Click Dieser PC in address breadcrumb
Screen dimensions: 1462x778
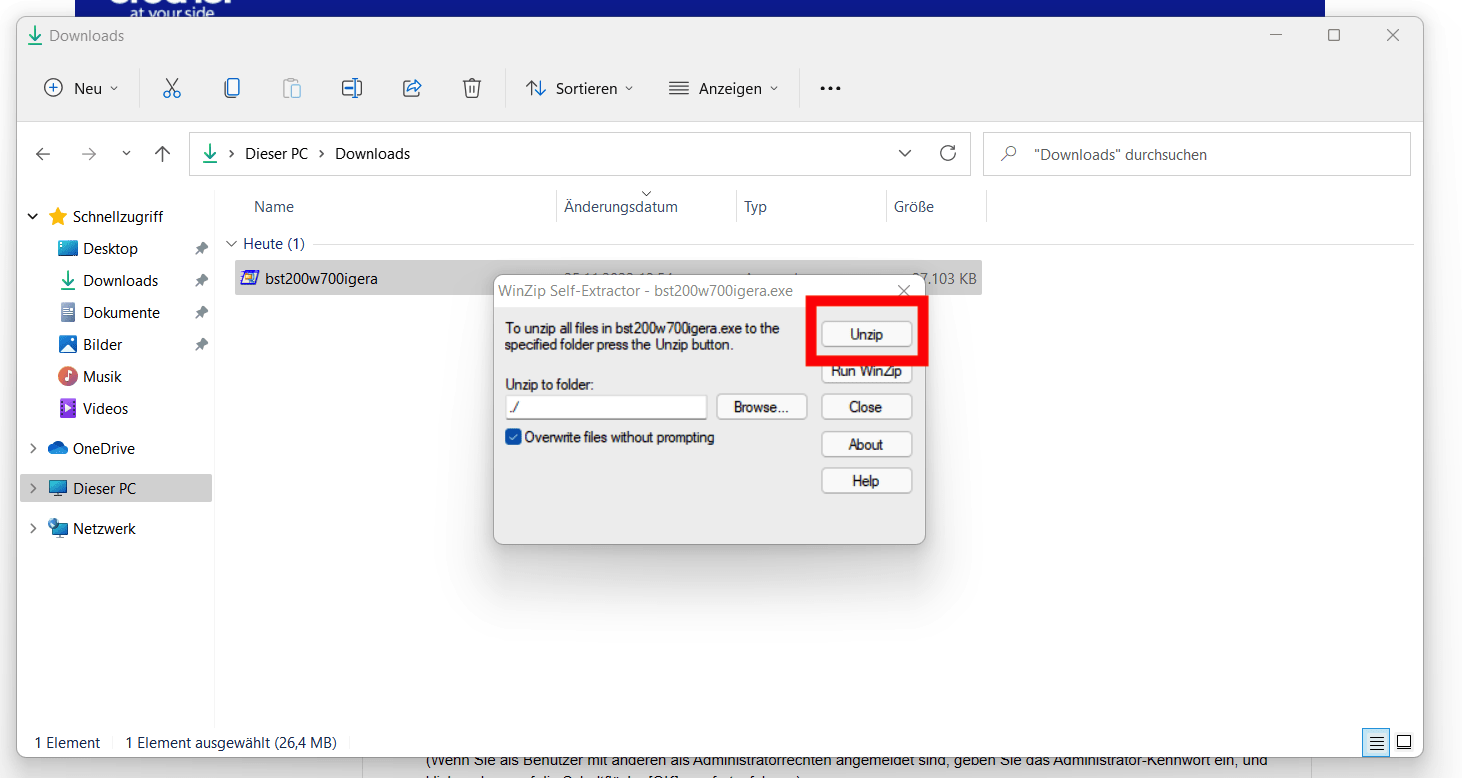click(276, 154)
